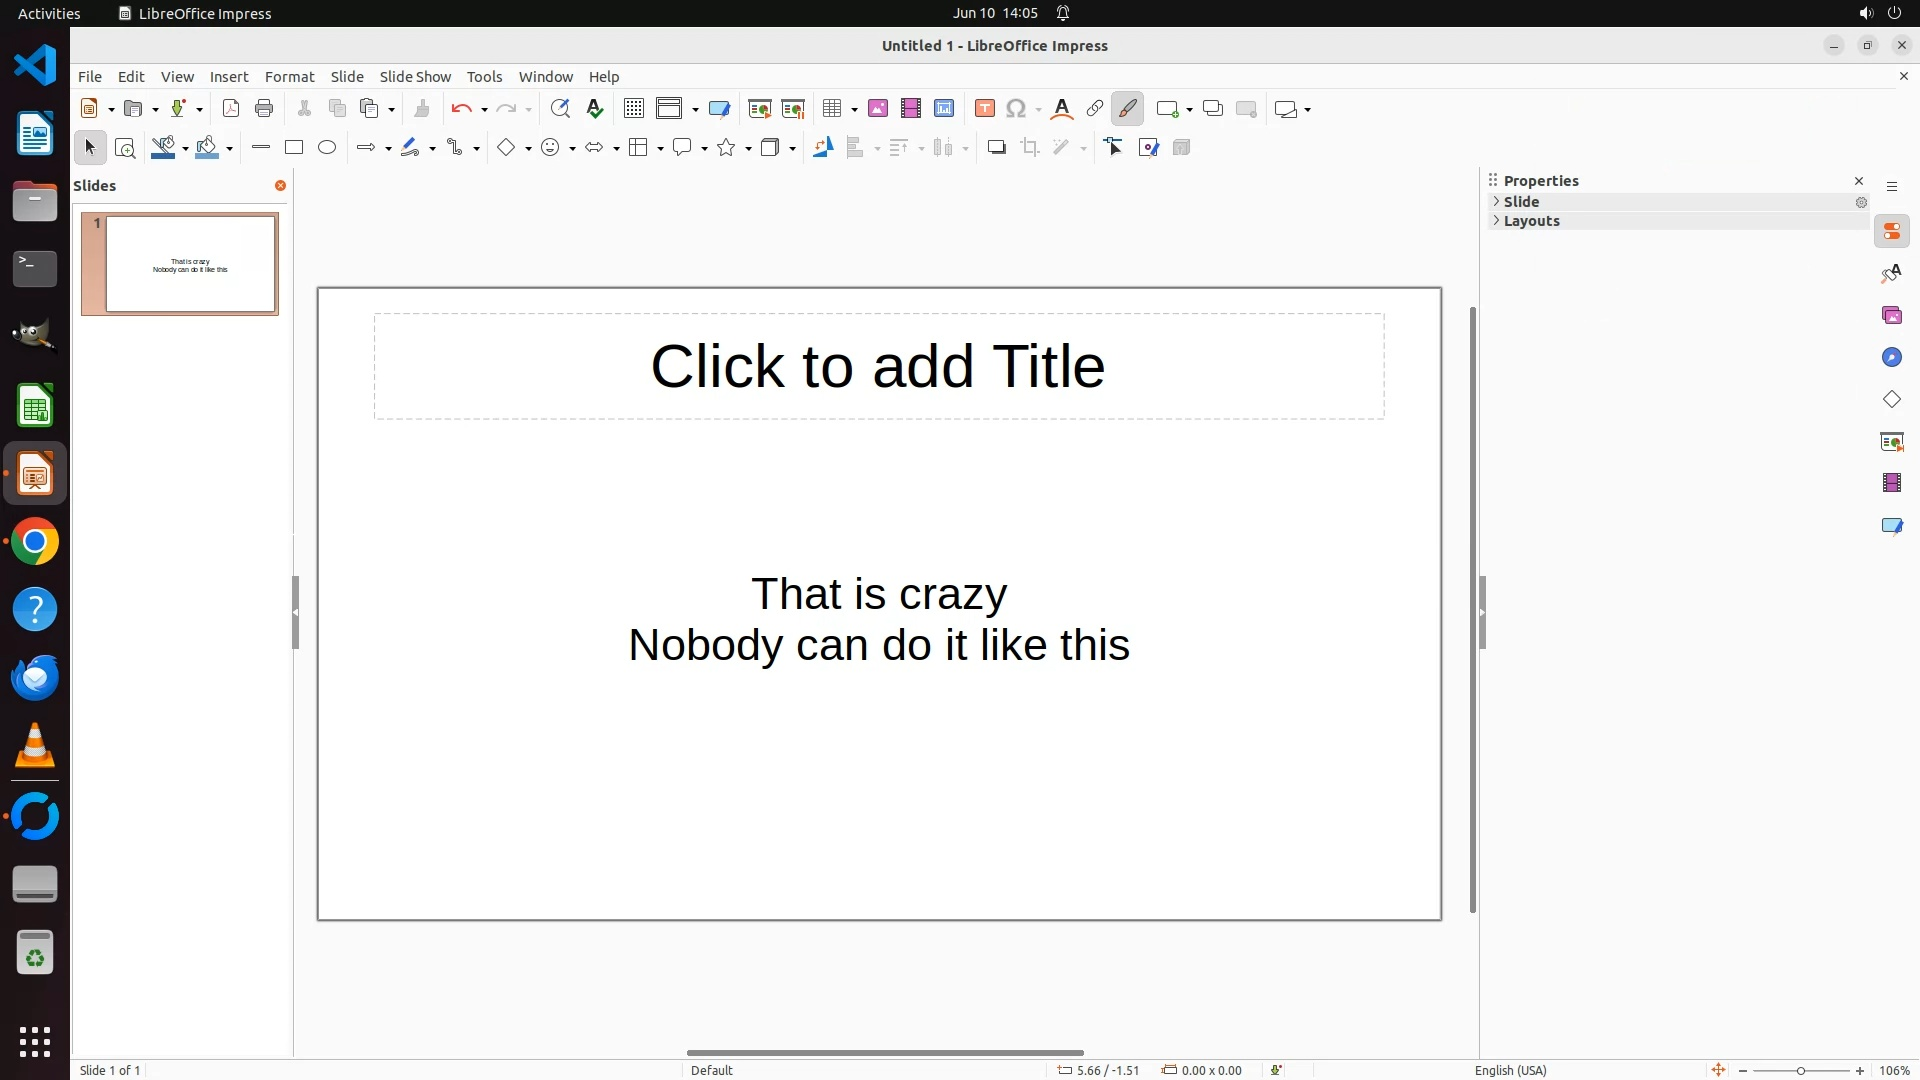Open the Gallery sidebar icon
Viewport: 1920px width, 1080px height.
pos(1891,316)
